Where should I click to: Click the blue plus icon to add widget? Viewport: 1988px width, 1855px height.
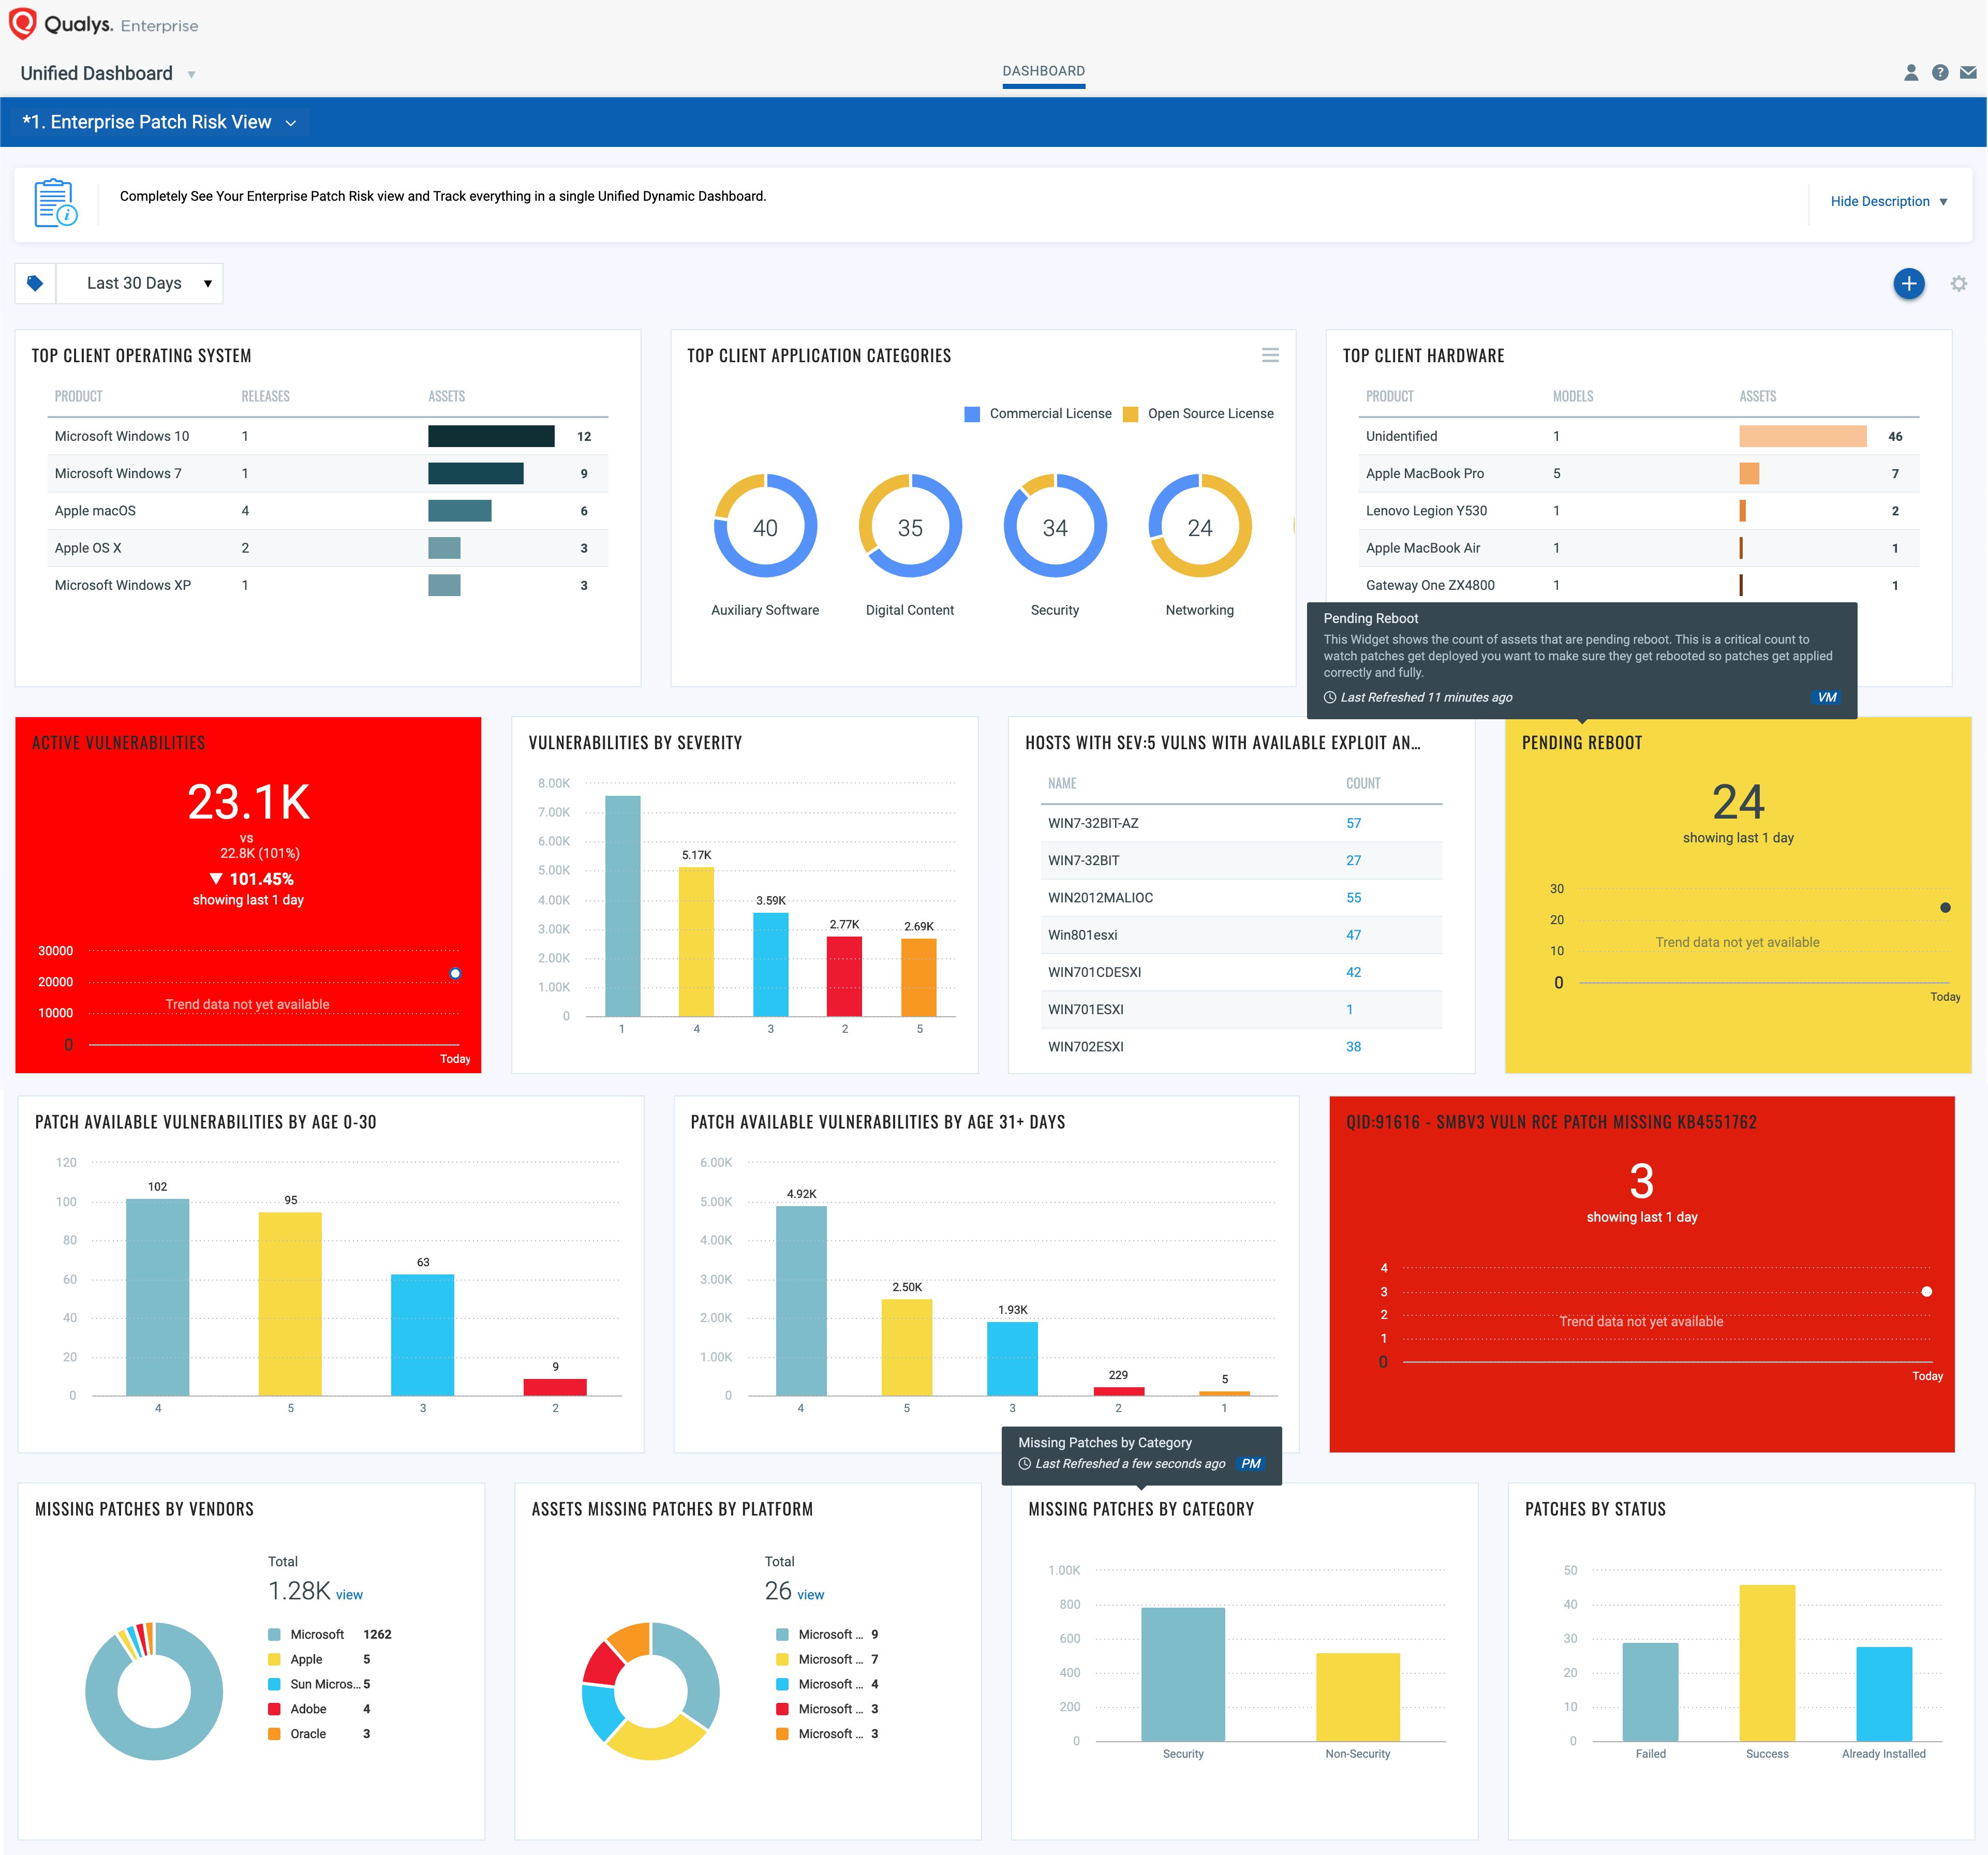pos(1909,284)
